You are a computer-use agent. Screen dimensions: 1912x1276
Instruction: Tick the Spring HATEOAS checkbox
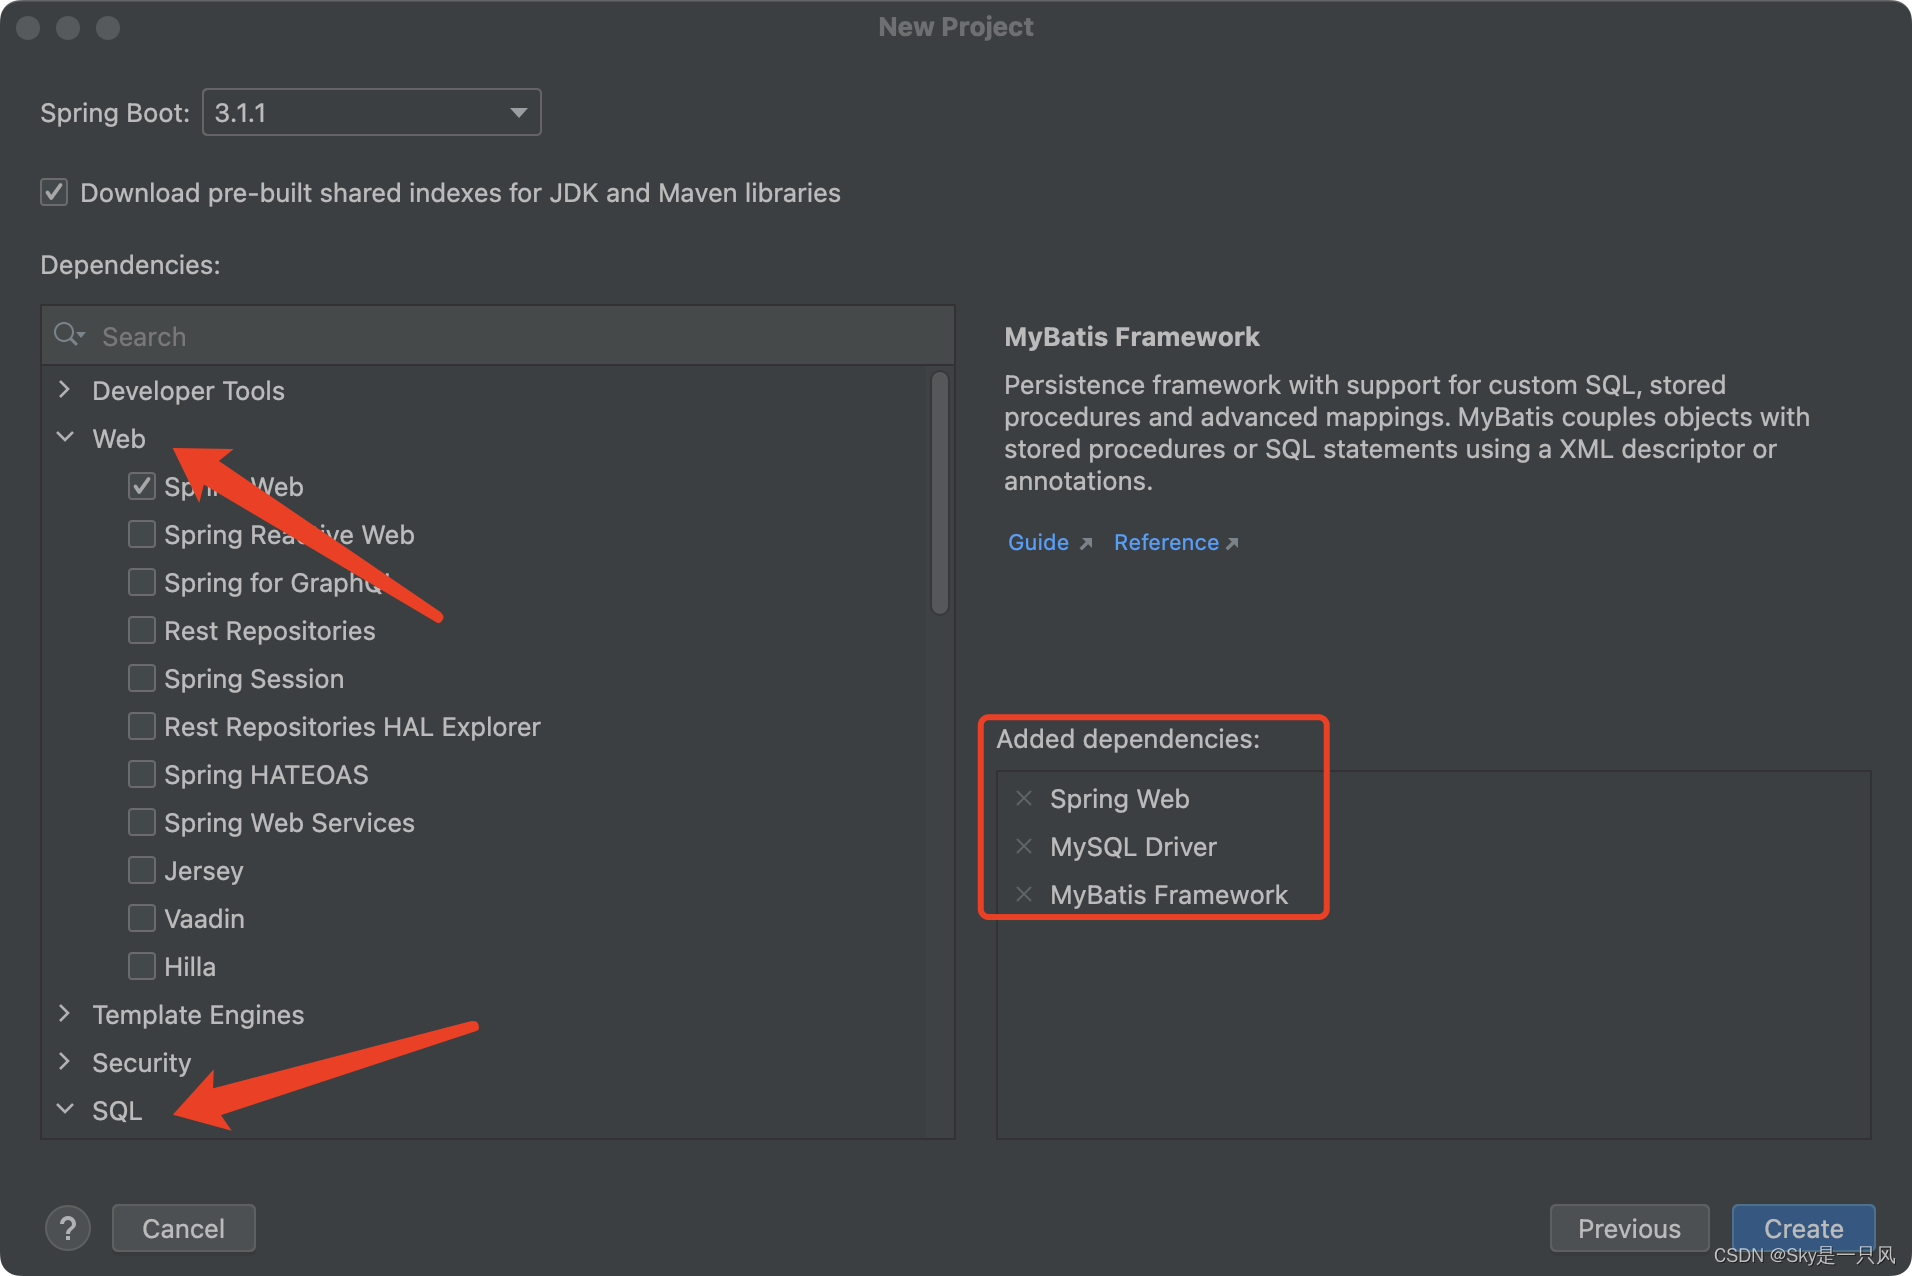(142, 774)
